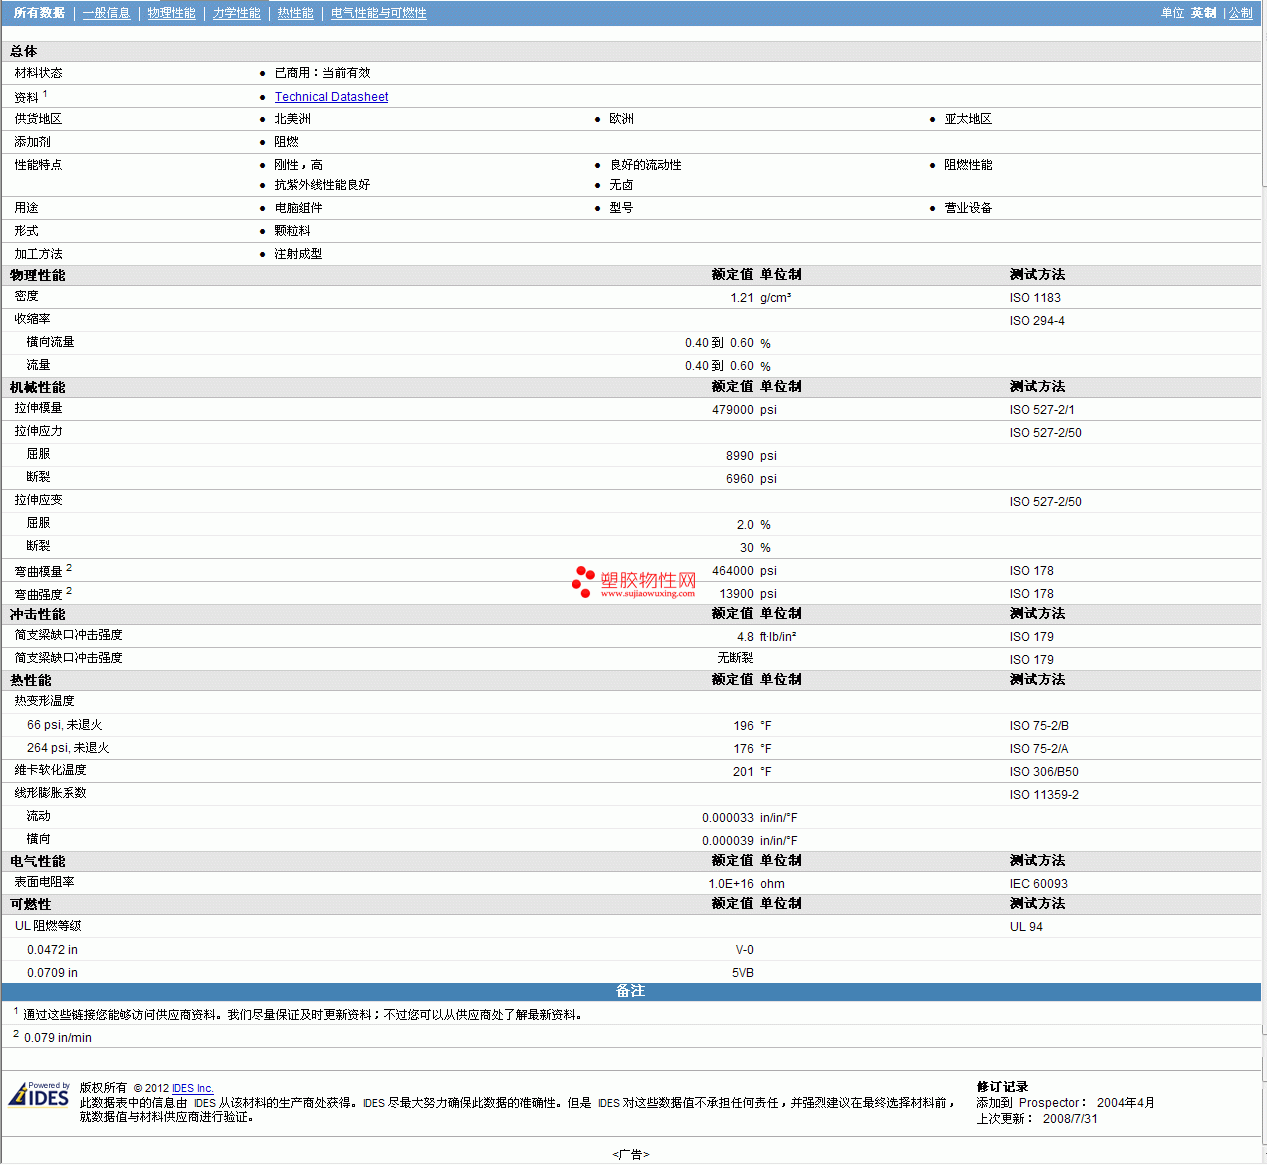Jump to the 电气性能与可燃性 tab

point(378,13)
